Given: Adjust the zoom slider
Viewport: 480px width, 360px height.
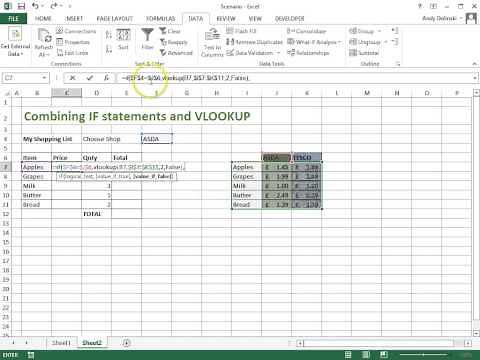Looking at the screenshot, I should (x=423, y=355).
